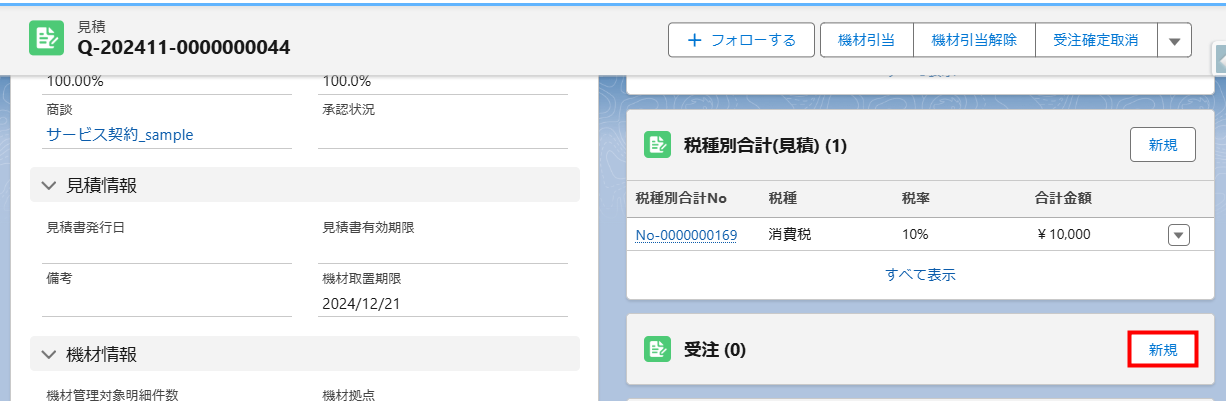Open the サービス契約_sample opportunity link
Screen dimensions: 1226x401
click(x=119, y=134)
